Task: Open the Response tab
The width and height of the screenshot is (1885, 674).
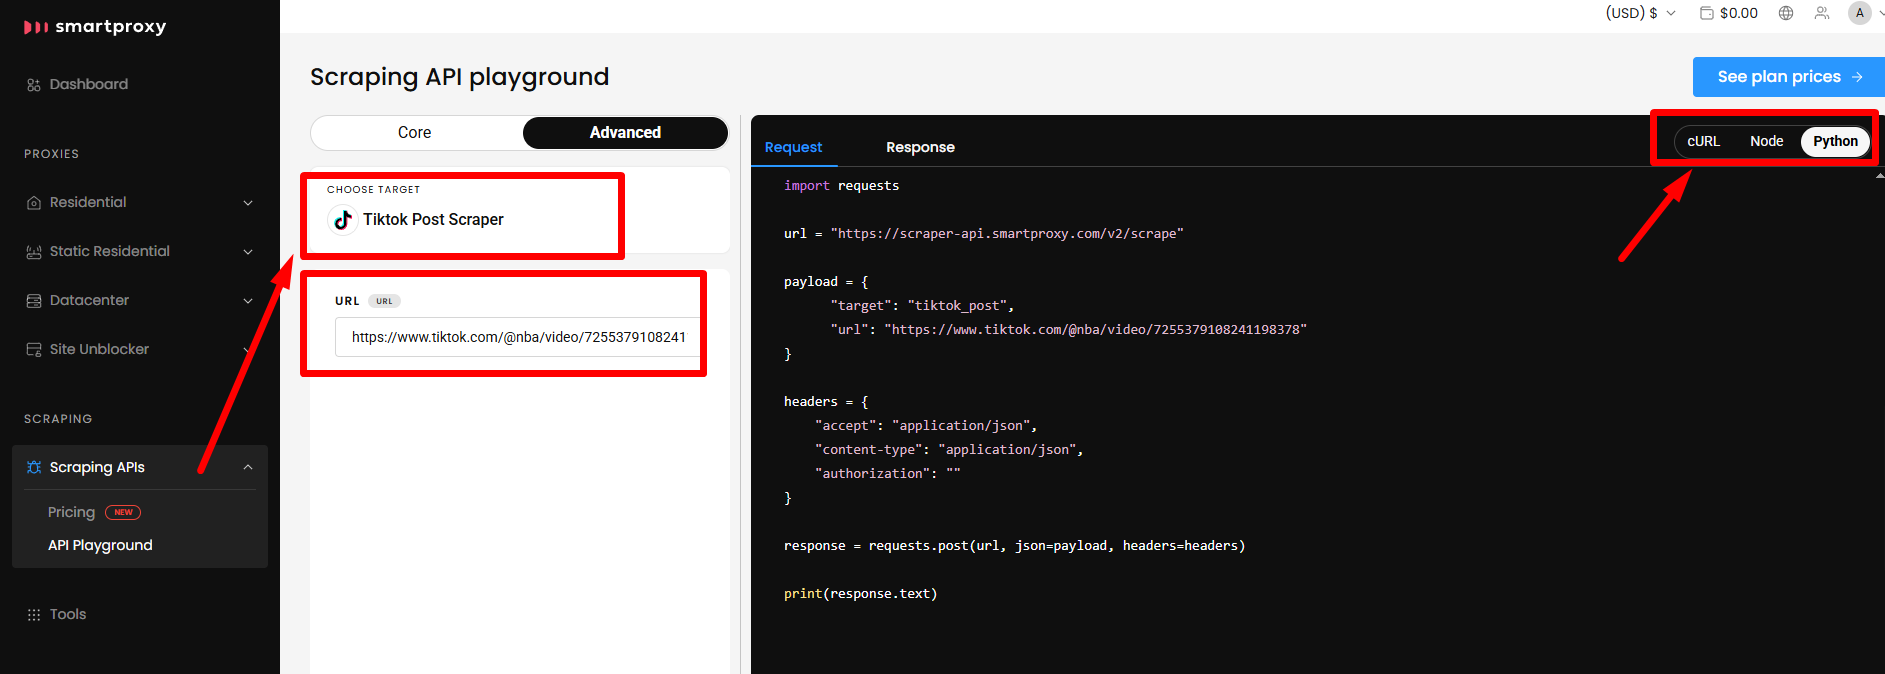Action: 920,148
